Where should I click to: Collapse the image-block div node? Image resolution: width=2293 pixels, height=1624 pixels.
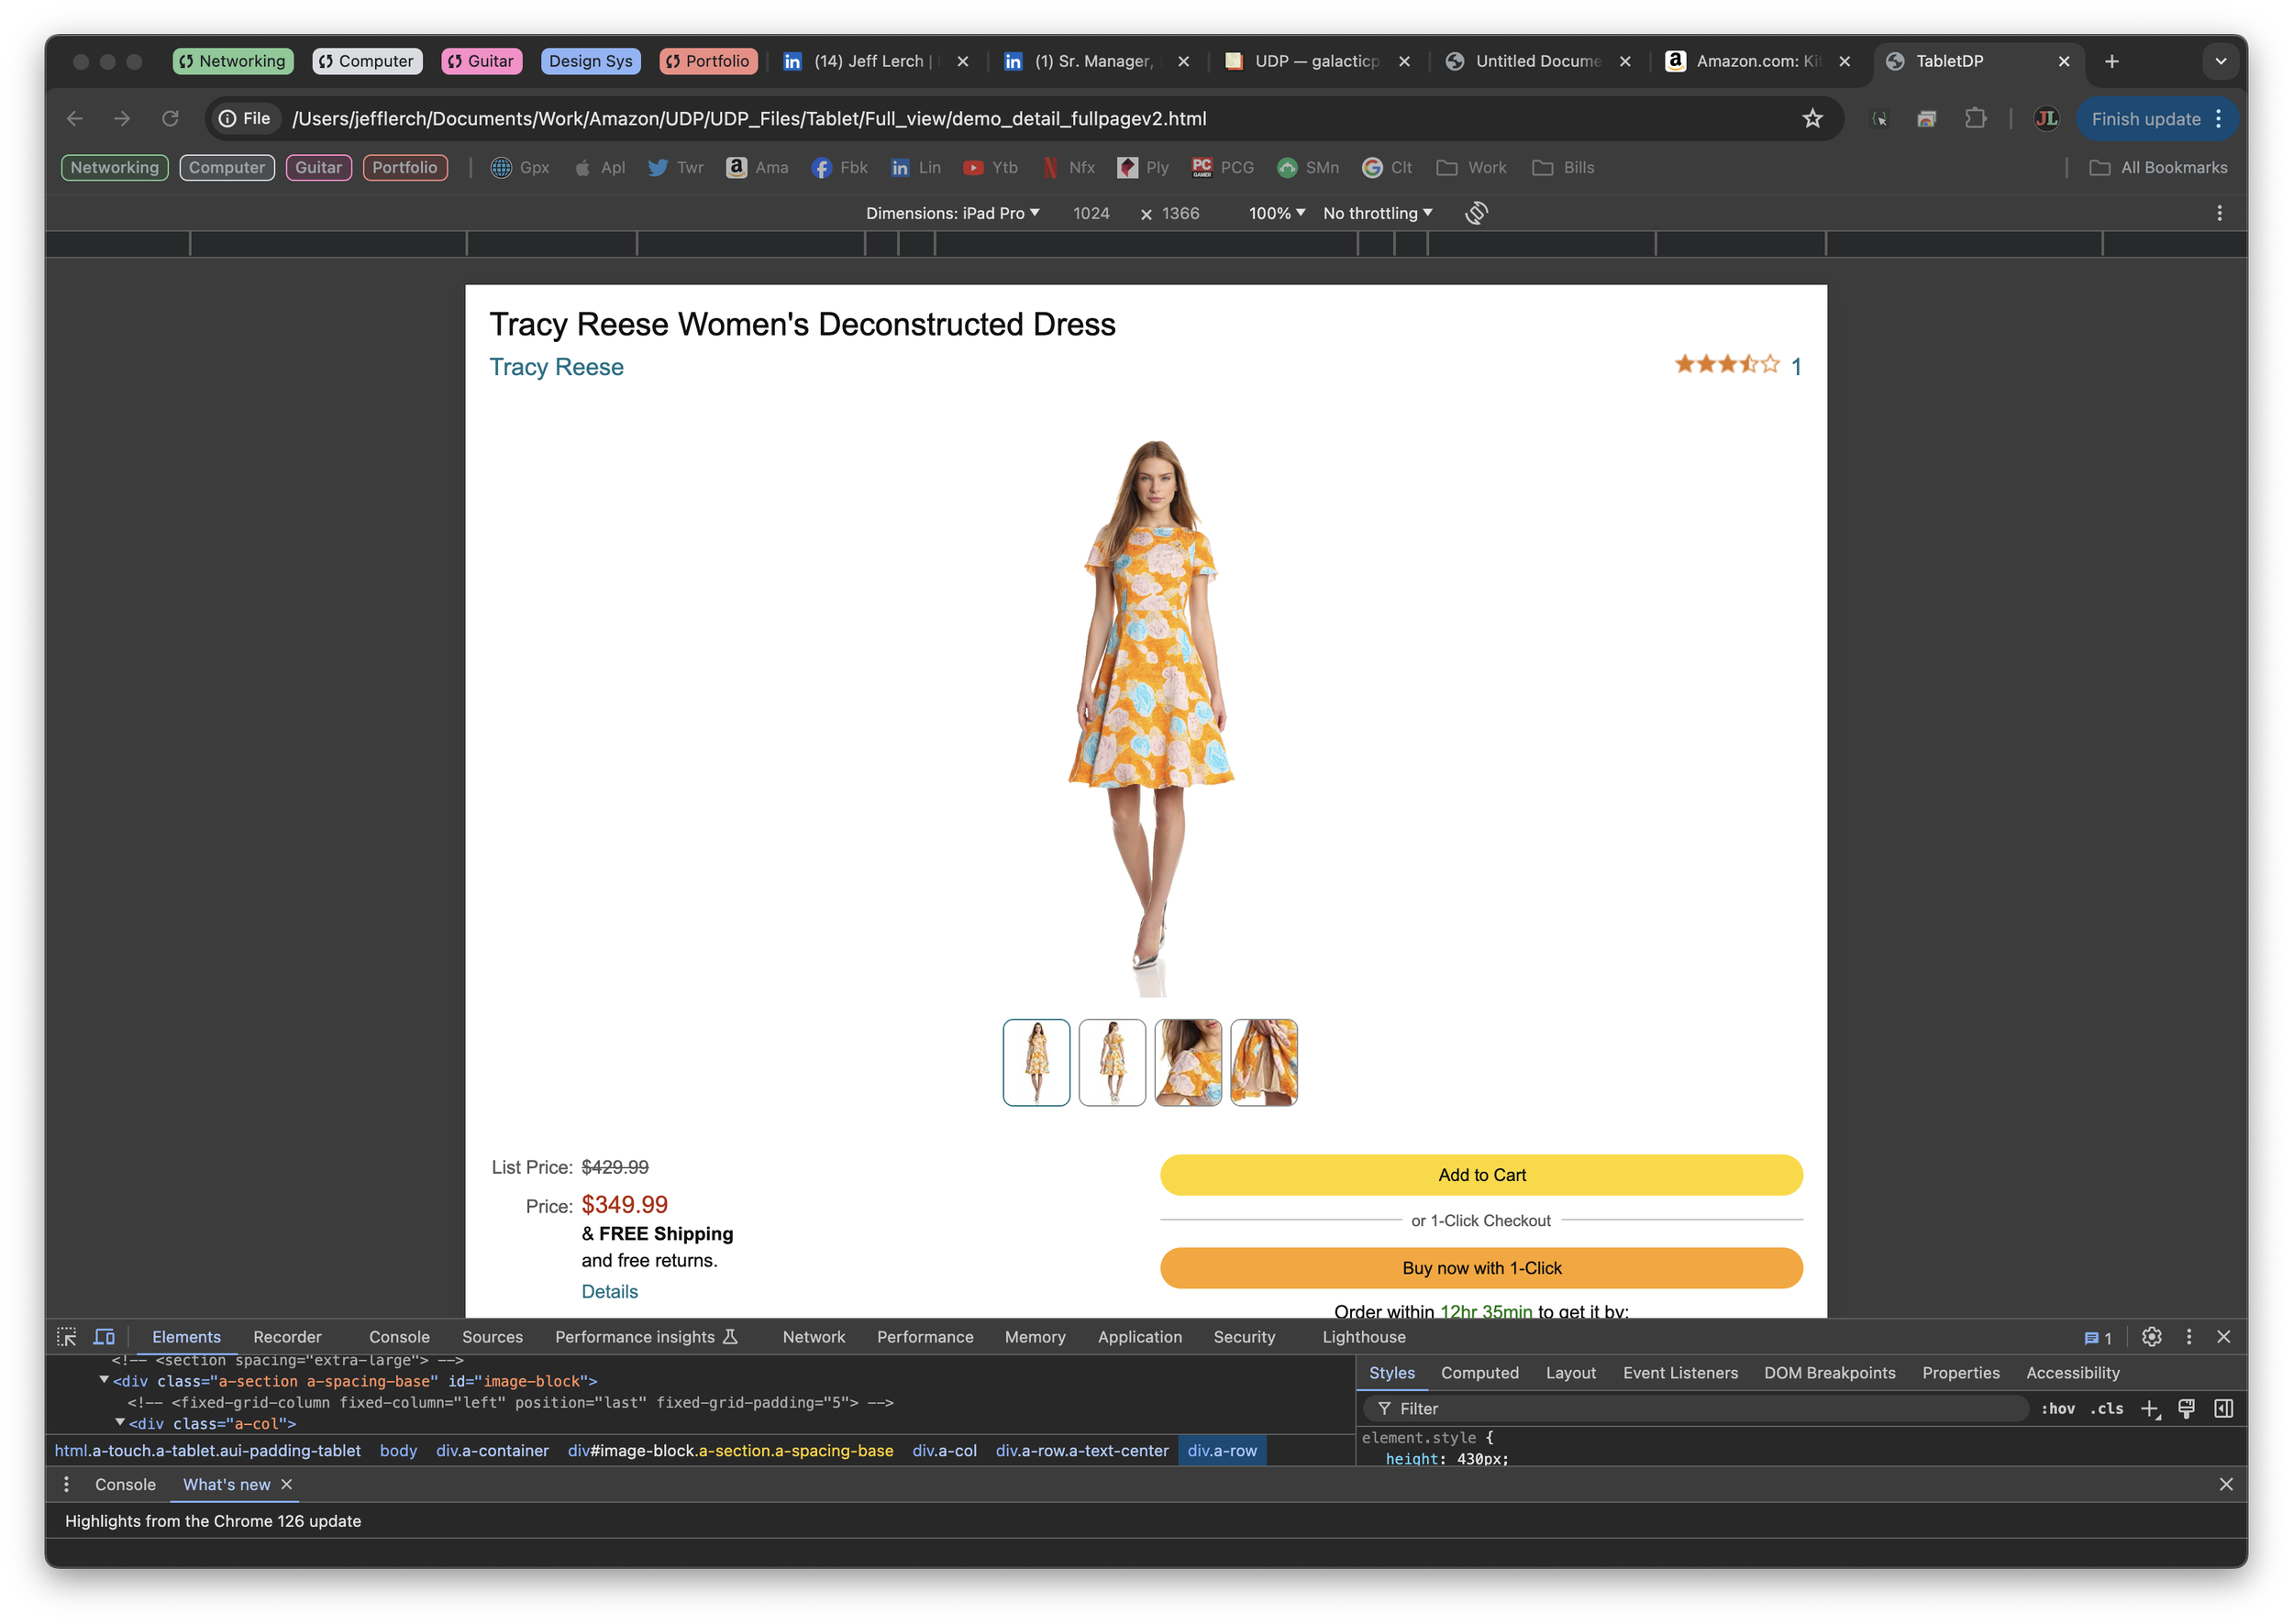coord(104,1380)
